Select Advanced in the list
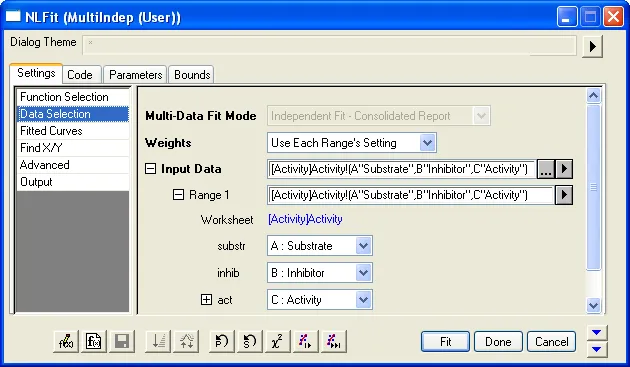The image size is (630, 367). [x=73, y=165]
